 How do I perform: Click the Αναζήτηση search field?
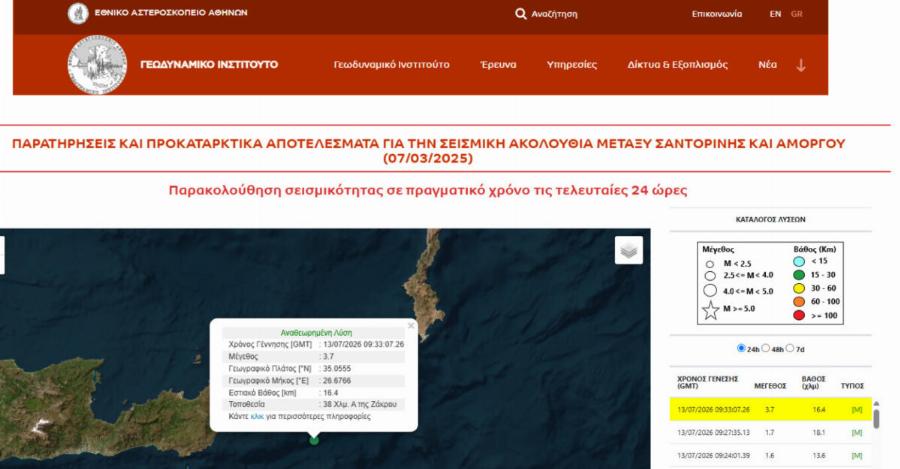tap(554, 14)
